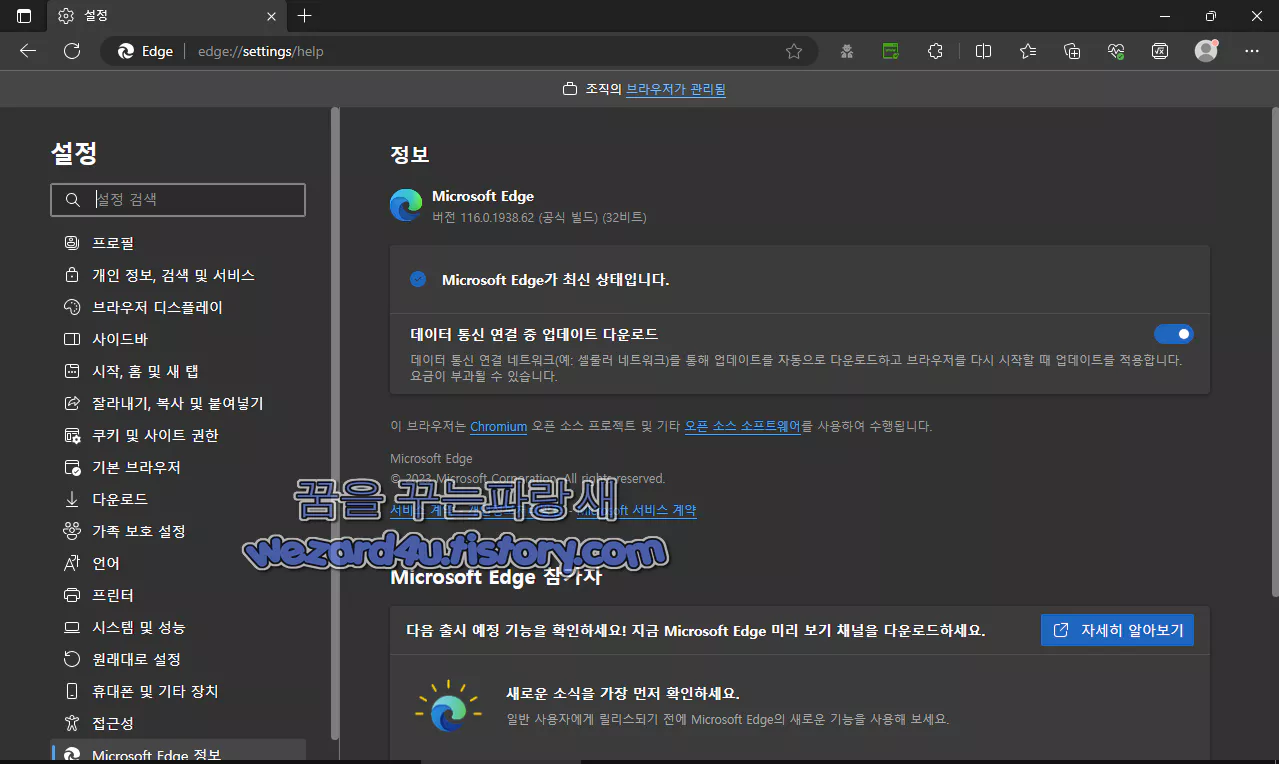Open the Extensions puzzle icon
1279x764 pixels.
[x=934, y=50]
